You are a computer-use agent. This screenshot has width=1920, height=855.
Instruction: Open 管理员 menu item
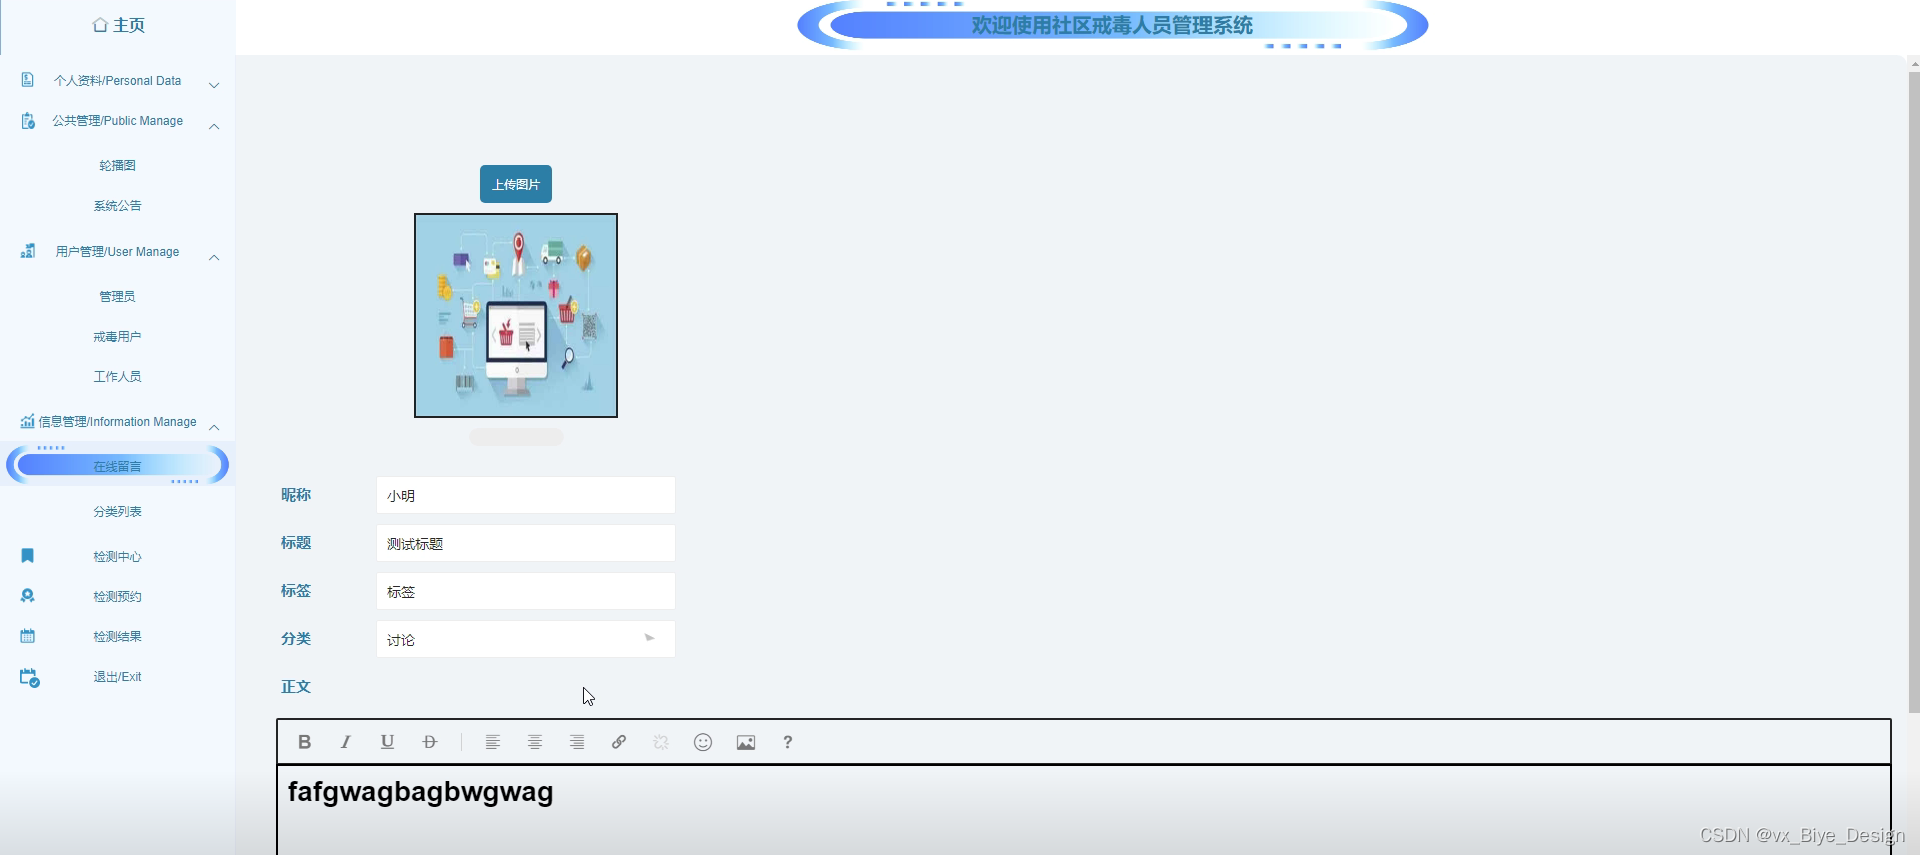click(x=117, y=297)
